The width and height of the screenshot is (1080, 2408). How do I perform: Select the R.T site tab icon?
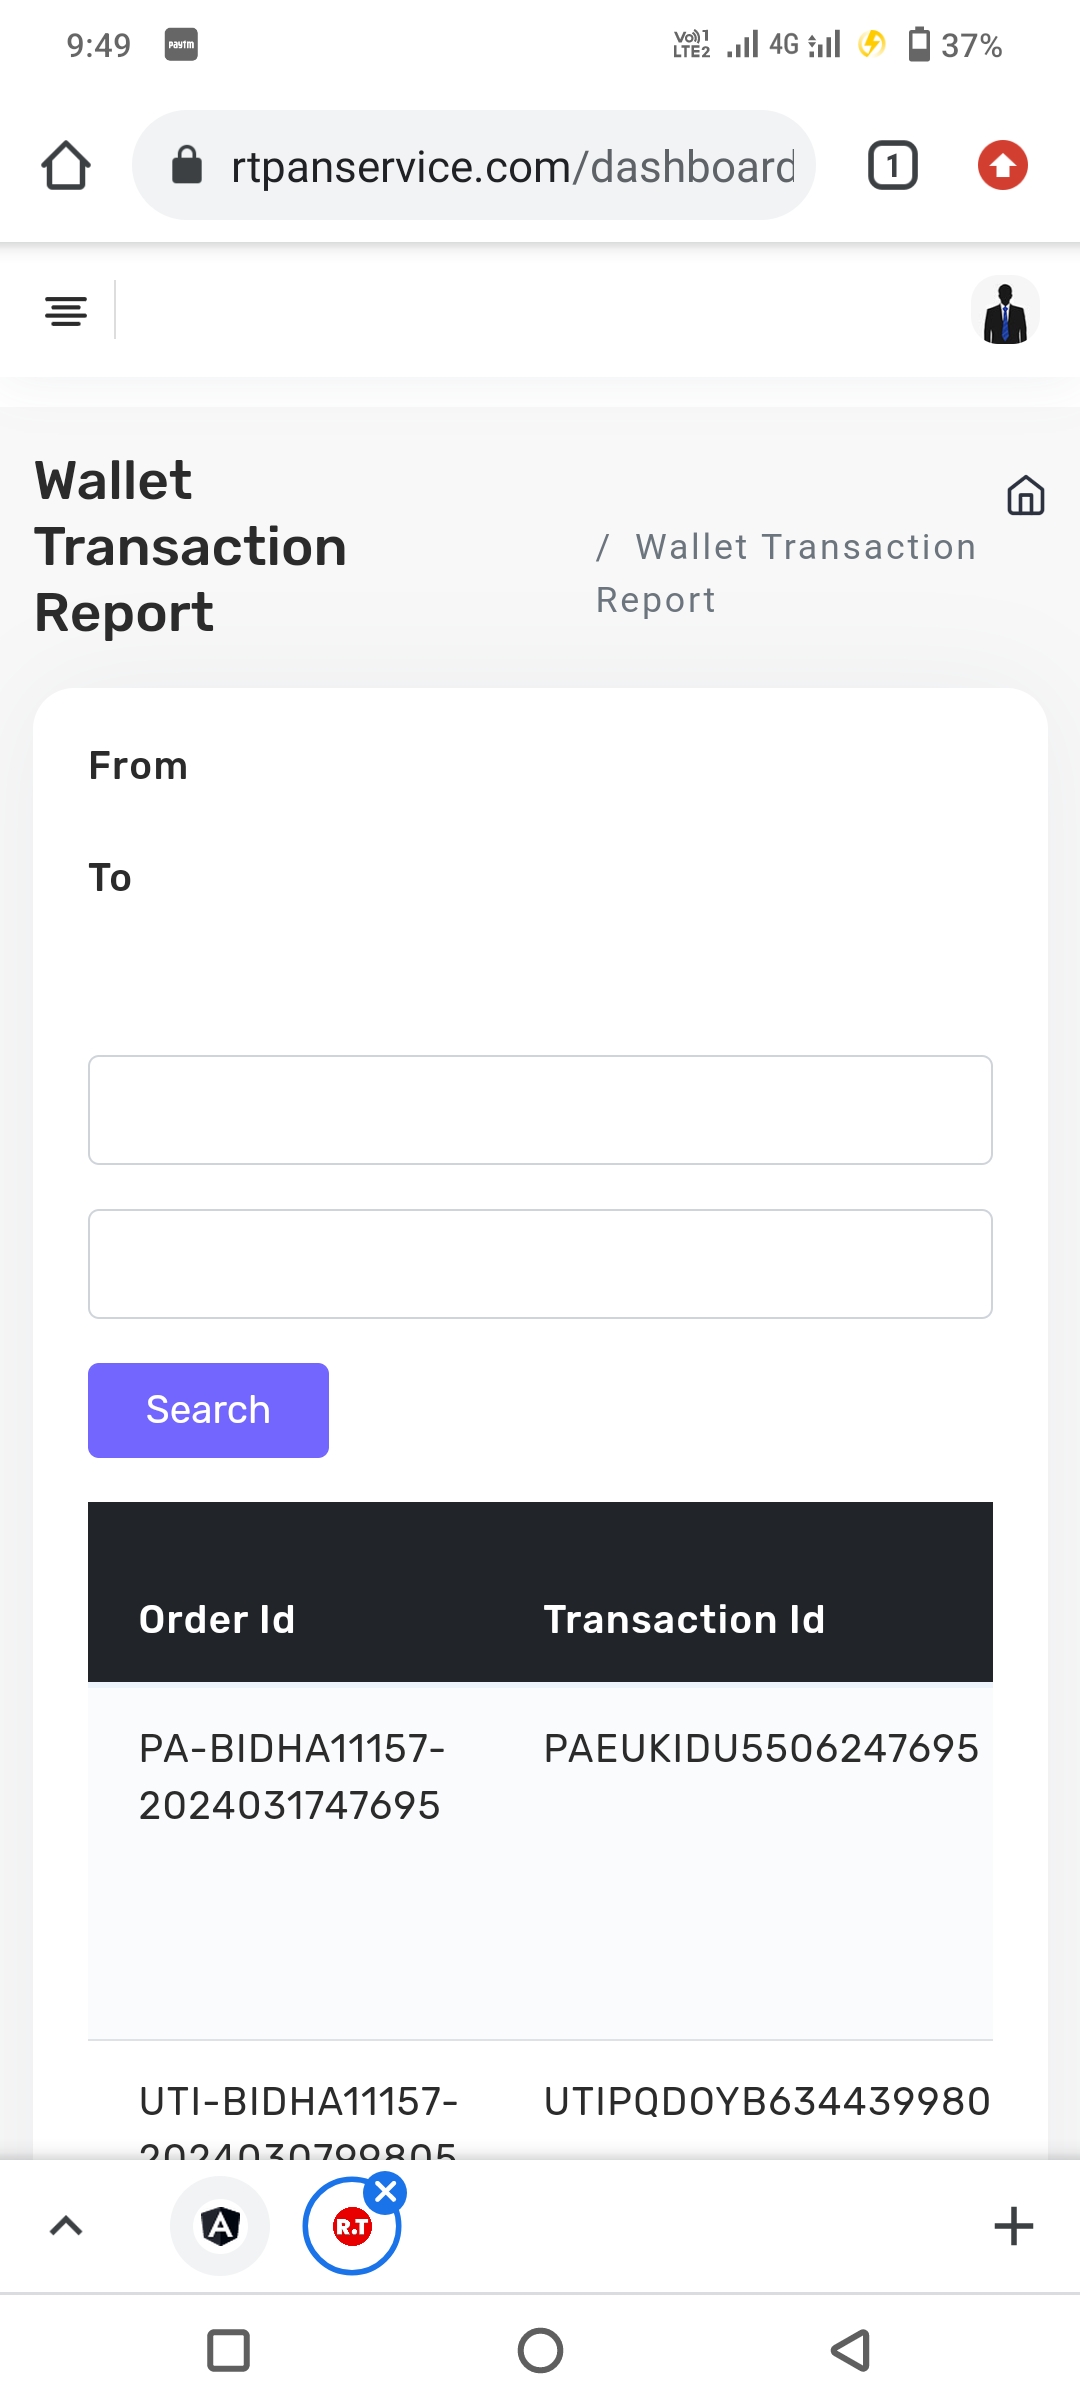coord(350,2228)
